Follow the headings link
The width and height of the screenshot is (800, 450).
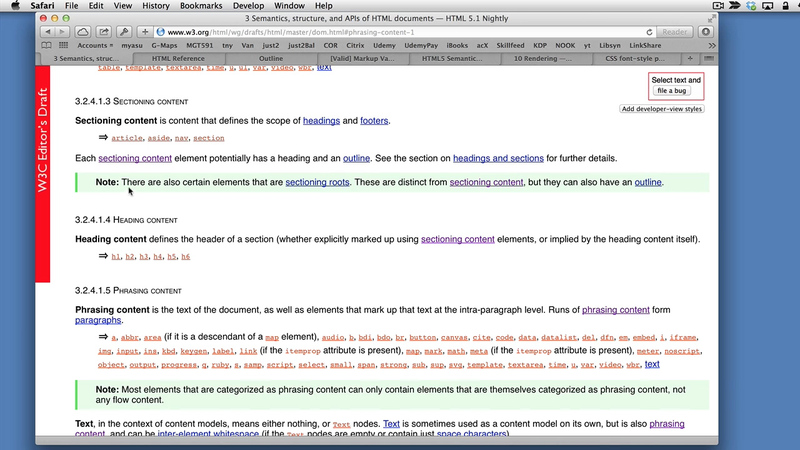point(321,121)
